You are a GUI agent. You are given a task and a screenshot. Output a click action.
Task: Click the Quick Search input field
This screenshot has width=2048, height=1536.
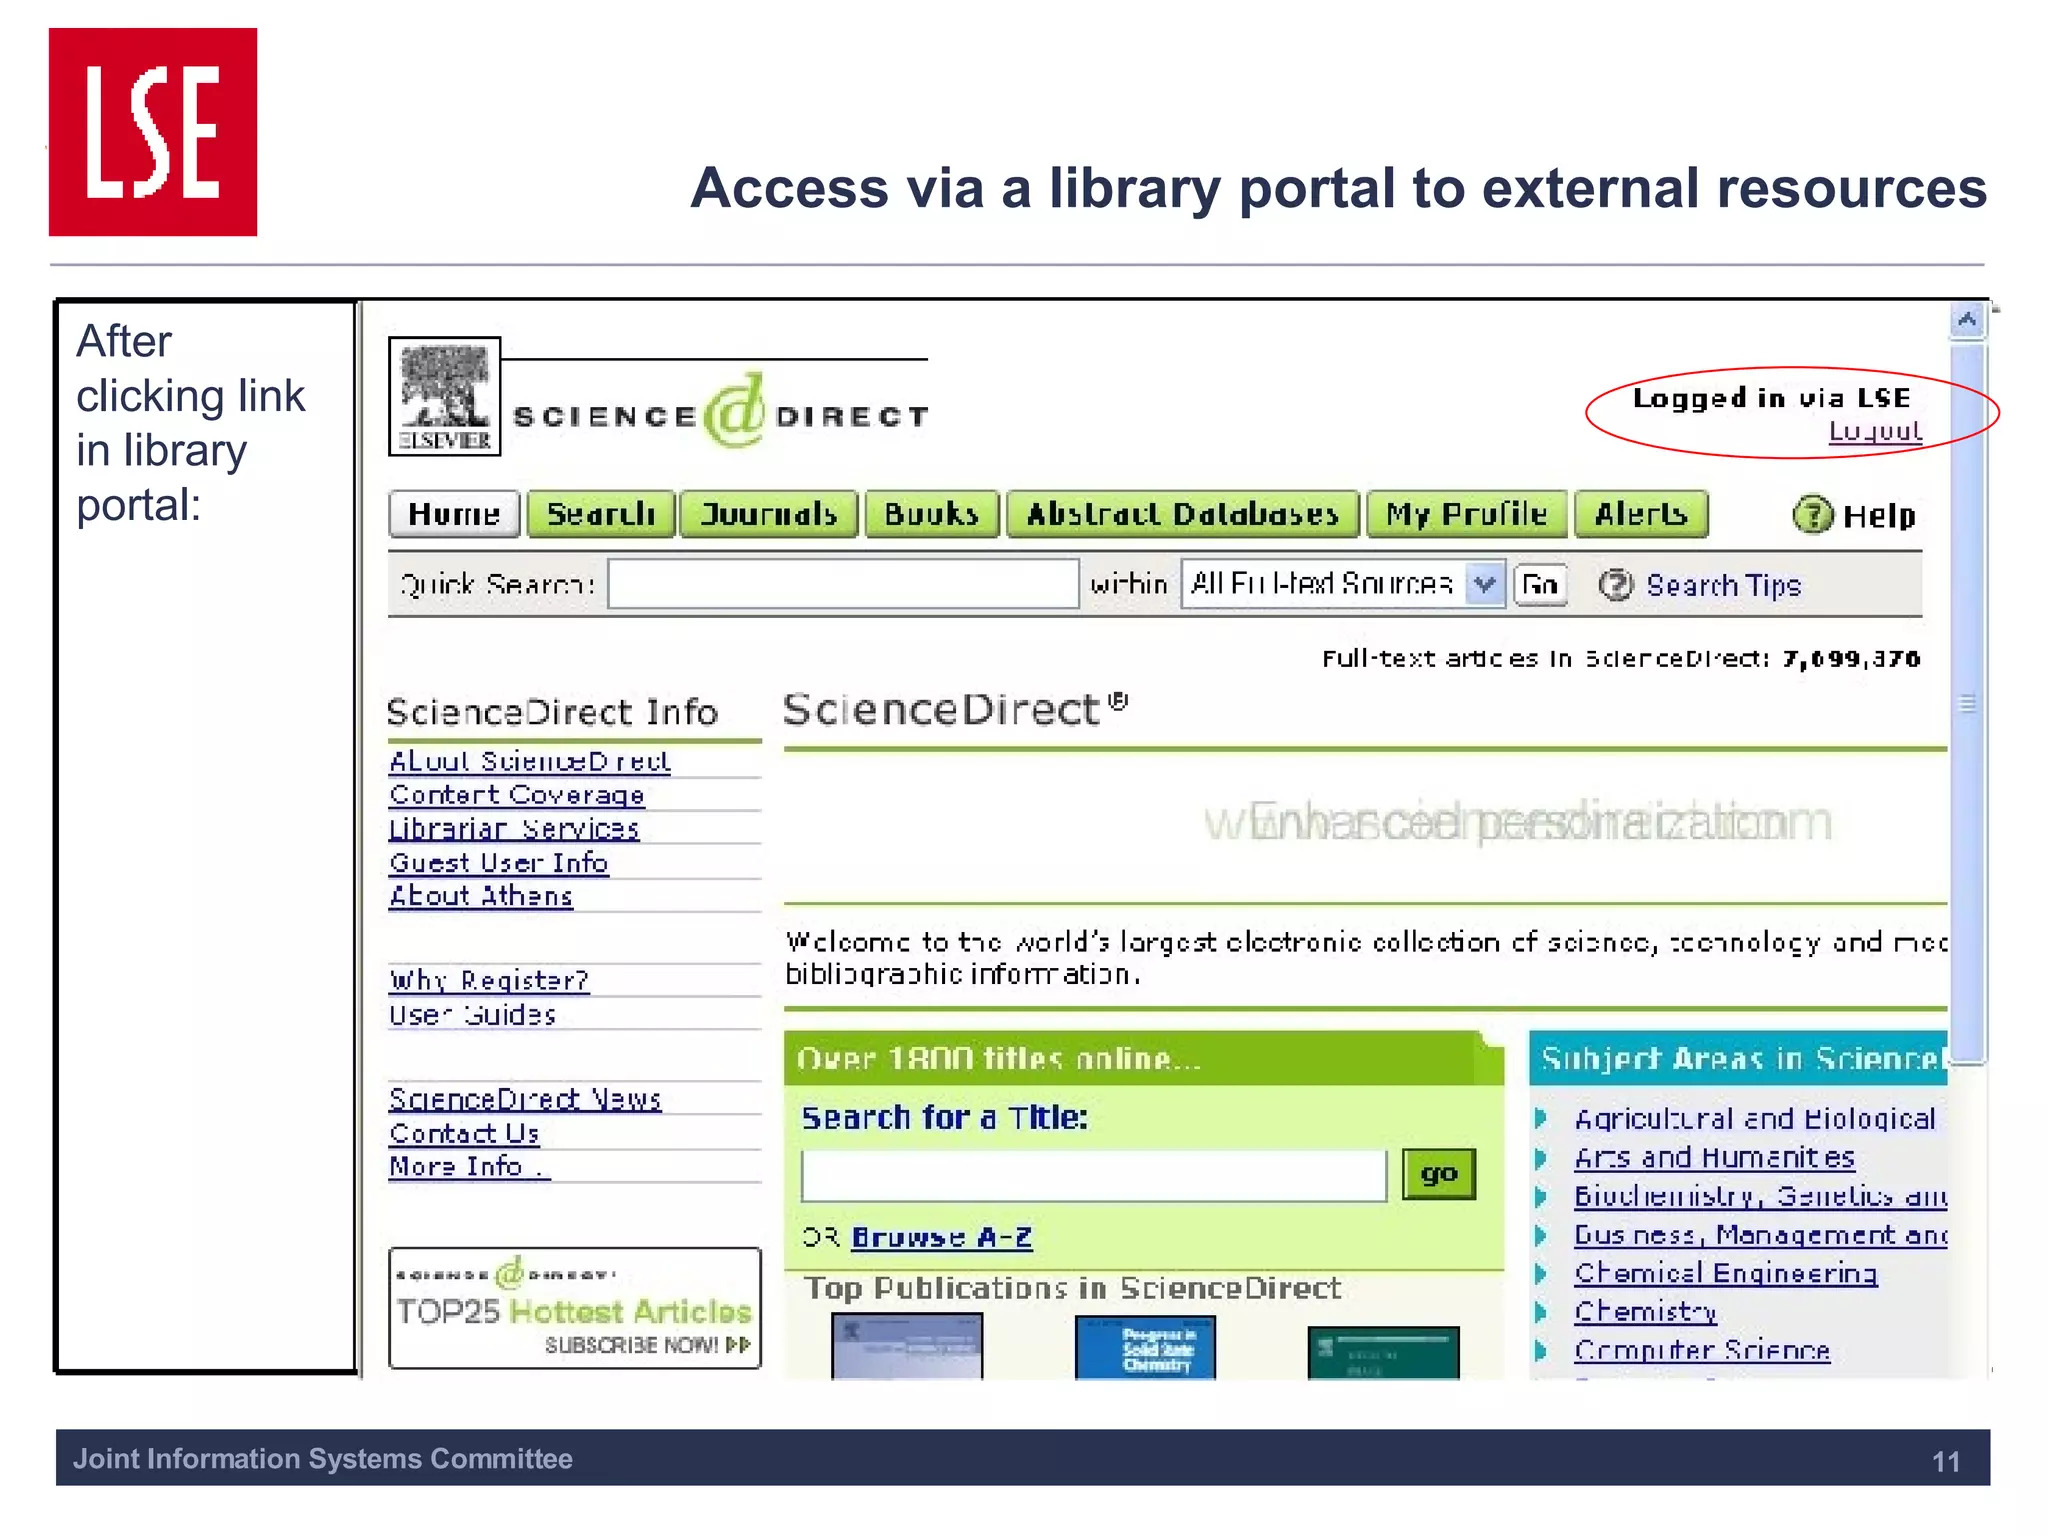(843, 584)
